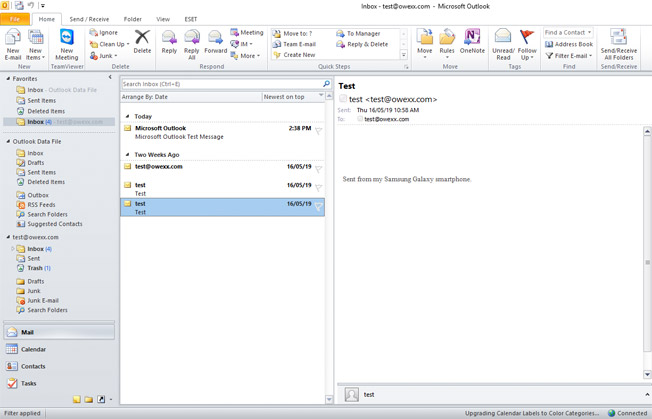Open the Filter E-mail dropdown

coord(569,56)
